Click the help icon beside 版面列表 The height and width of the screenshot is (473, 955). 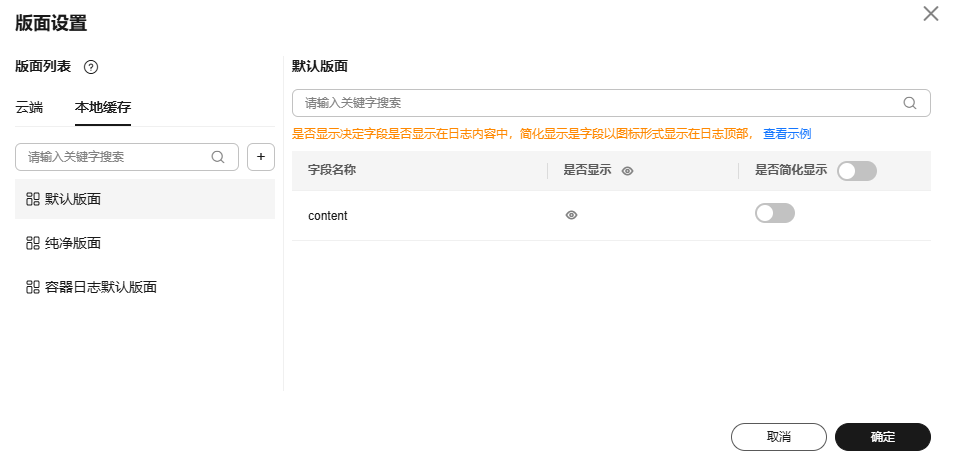pos(91,68)
